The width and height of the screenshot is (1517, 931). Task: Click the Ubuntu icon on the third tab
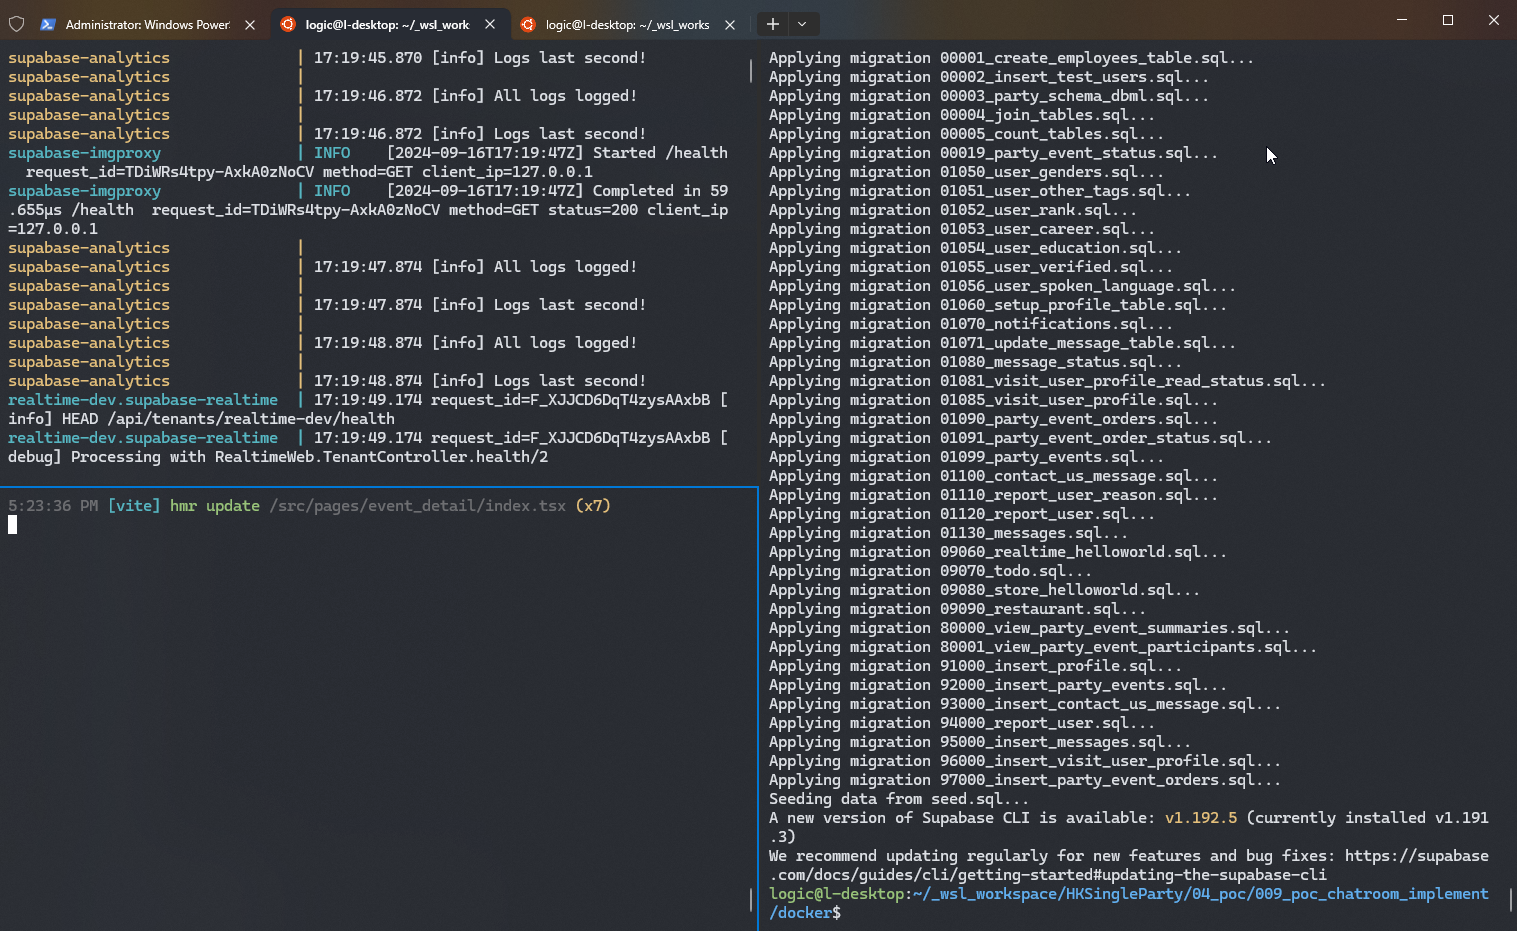point(528,25)
